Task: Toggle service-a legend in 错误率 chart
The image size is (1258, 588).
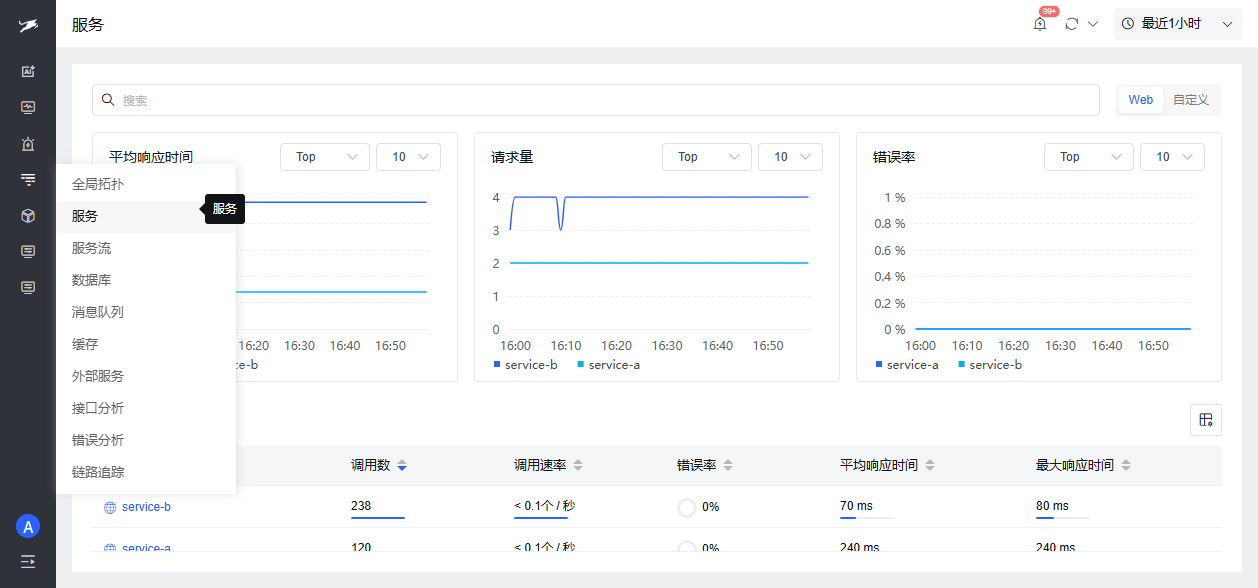Action: click(x=907, y=365)
